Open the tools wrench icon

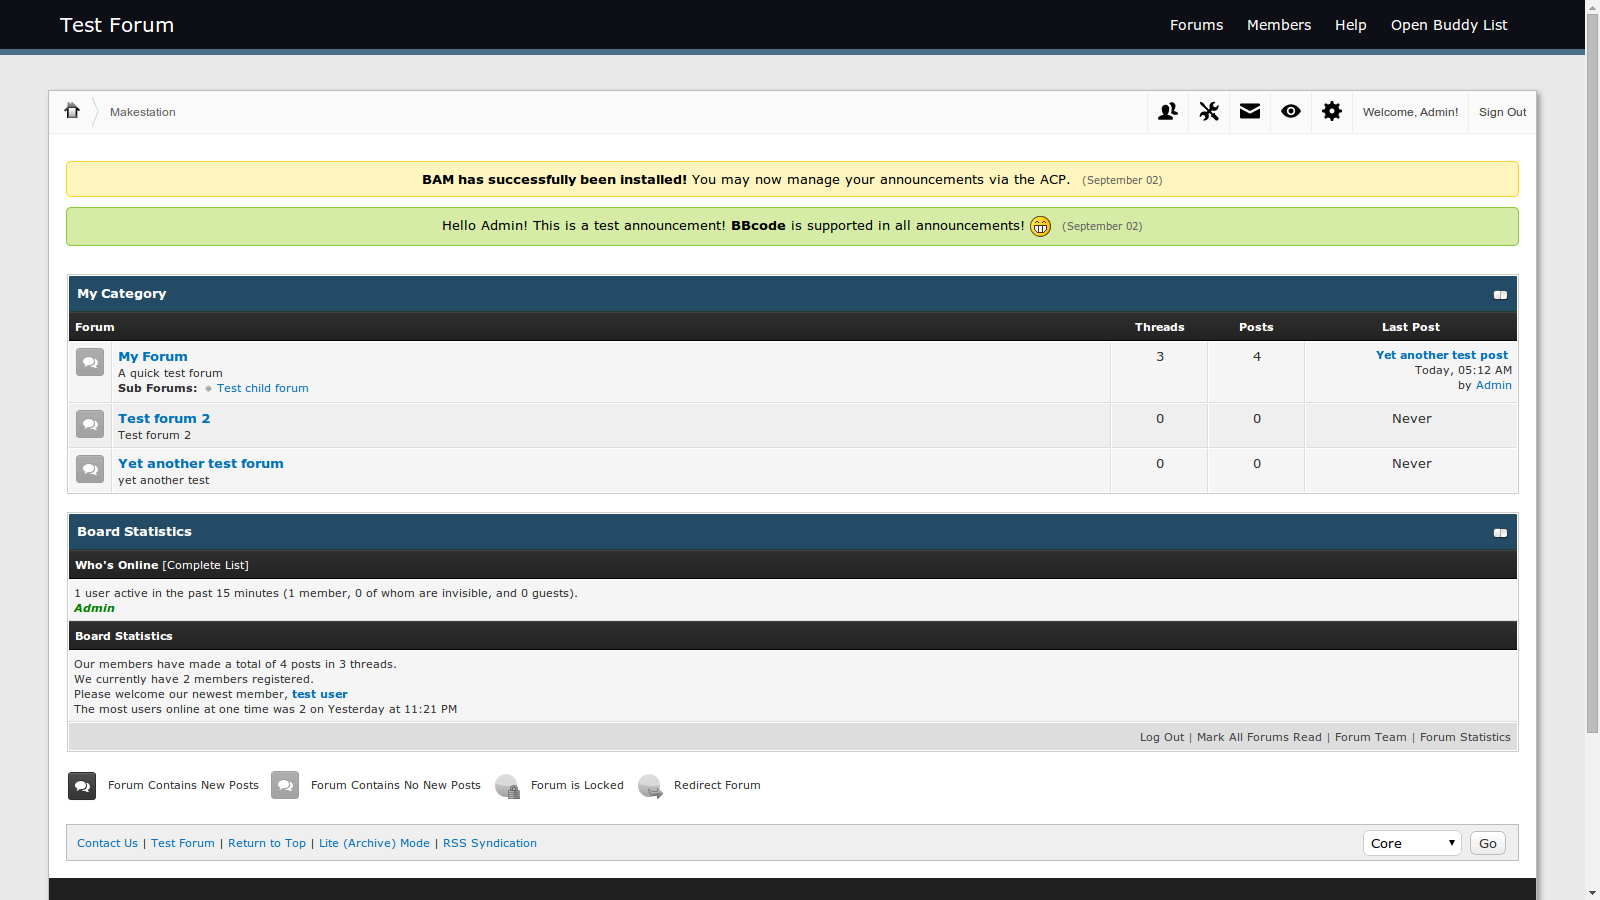pos(1209,112)
